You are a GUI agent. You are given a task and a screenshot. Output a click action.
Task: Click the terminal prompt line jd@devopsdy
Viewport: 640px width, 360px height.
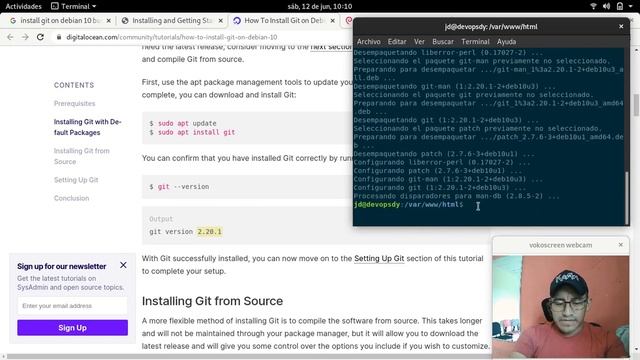(409, 204)
